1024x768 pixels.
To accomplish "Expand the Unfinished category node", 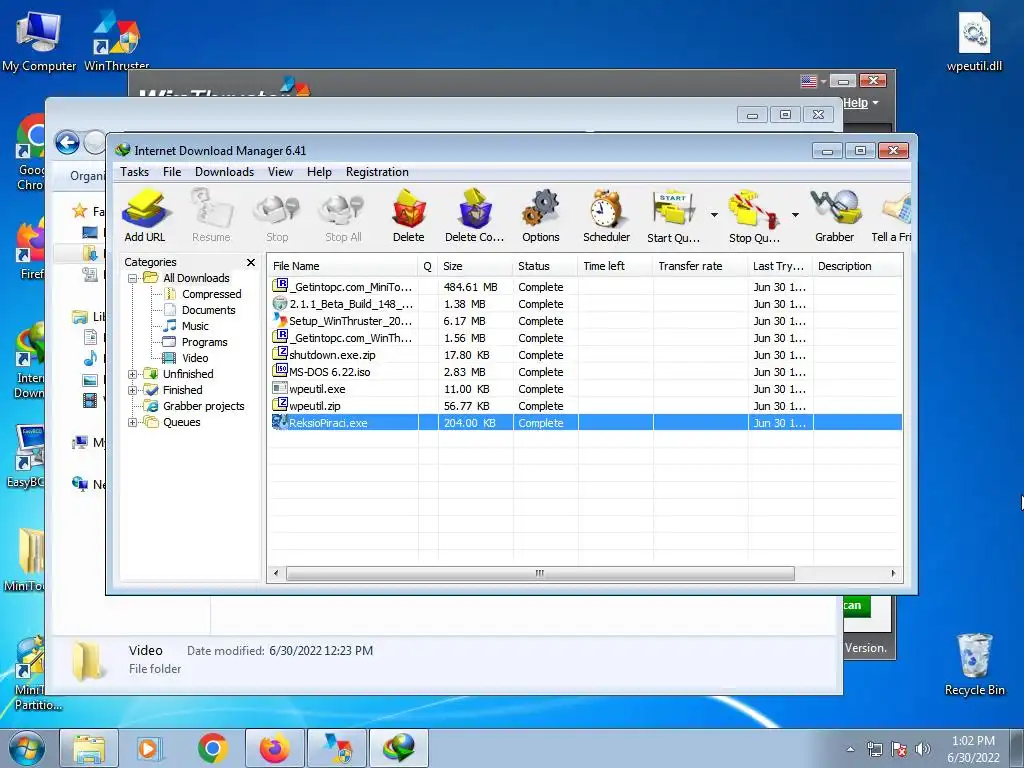I will [133, 374].
